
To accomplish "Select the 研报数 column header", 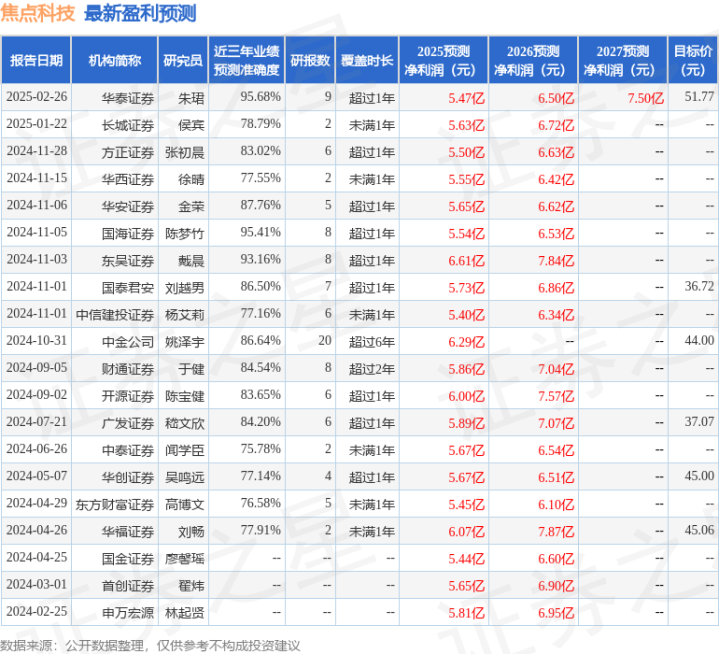I will tap(310, 60).
